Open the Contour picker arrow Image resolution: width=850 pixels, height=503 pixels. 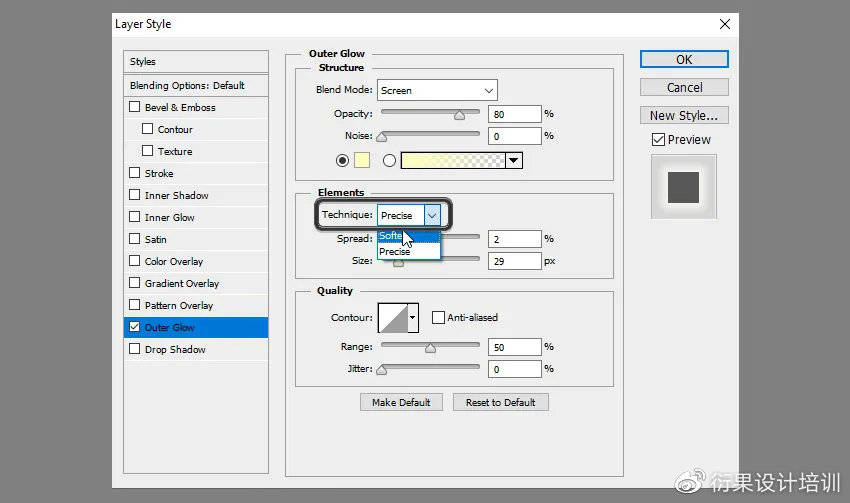[412, 318]
